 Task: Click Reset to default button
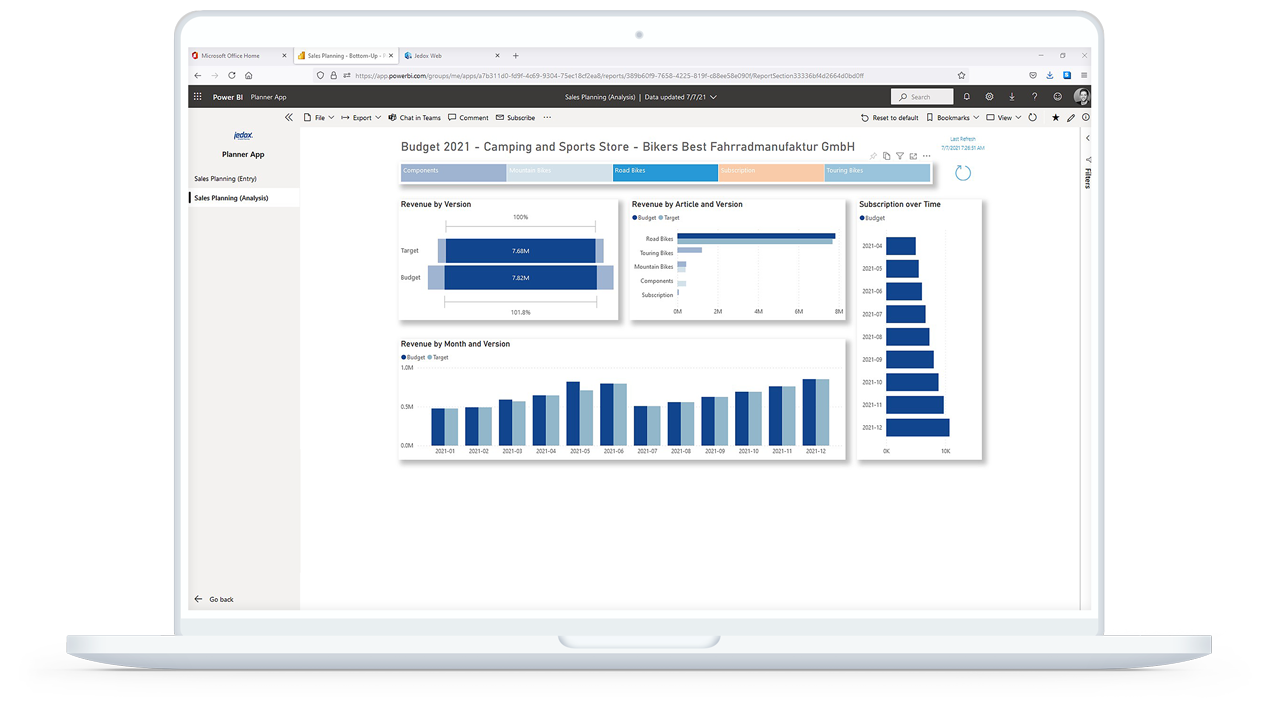[889, 118]
